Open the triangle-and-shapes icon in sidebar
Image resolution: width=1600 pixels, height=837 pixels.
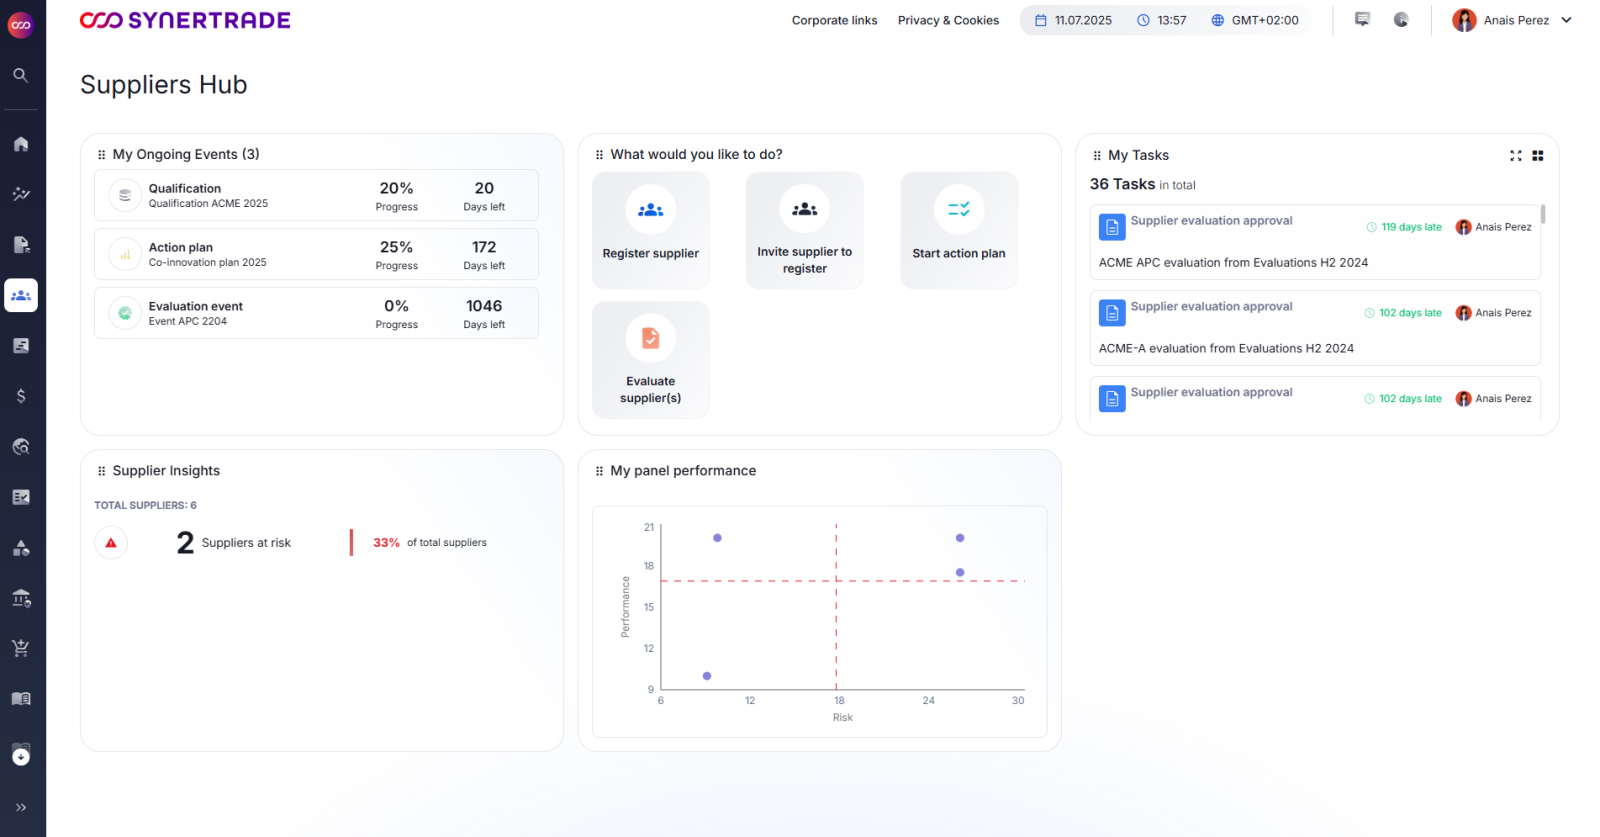click(x=21, y=548)
